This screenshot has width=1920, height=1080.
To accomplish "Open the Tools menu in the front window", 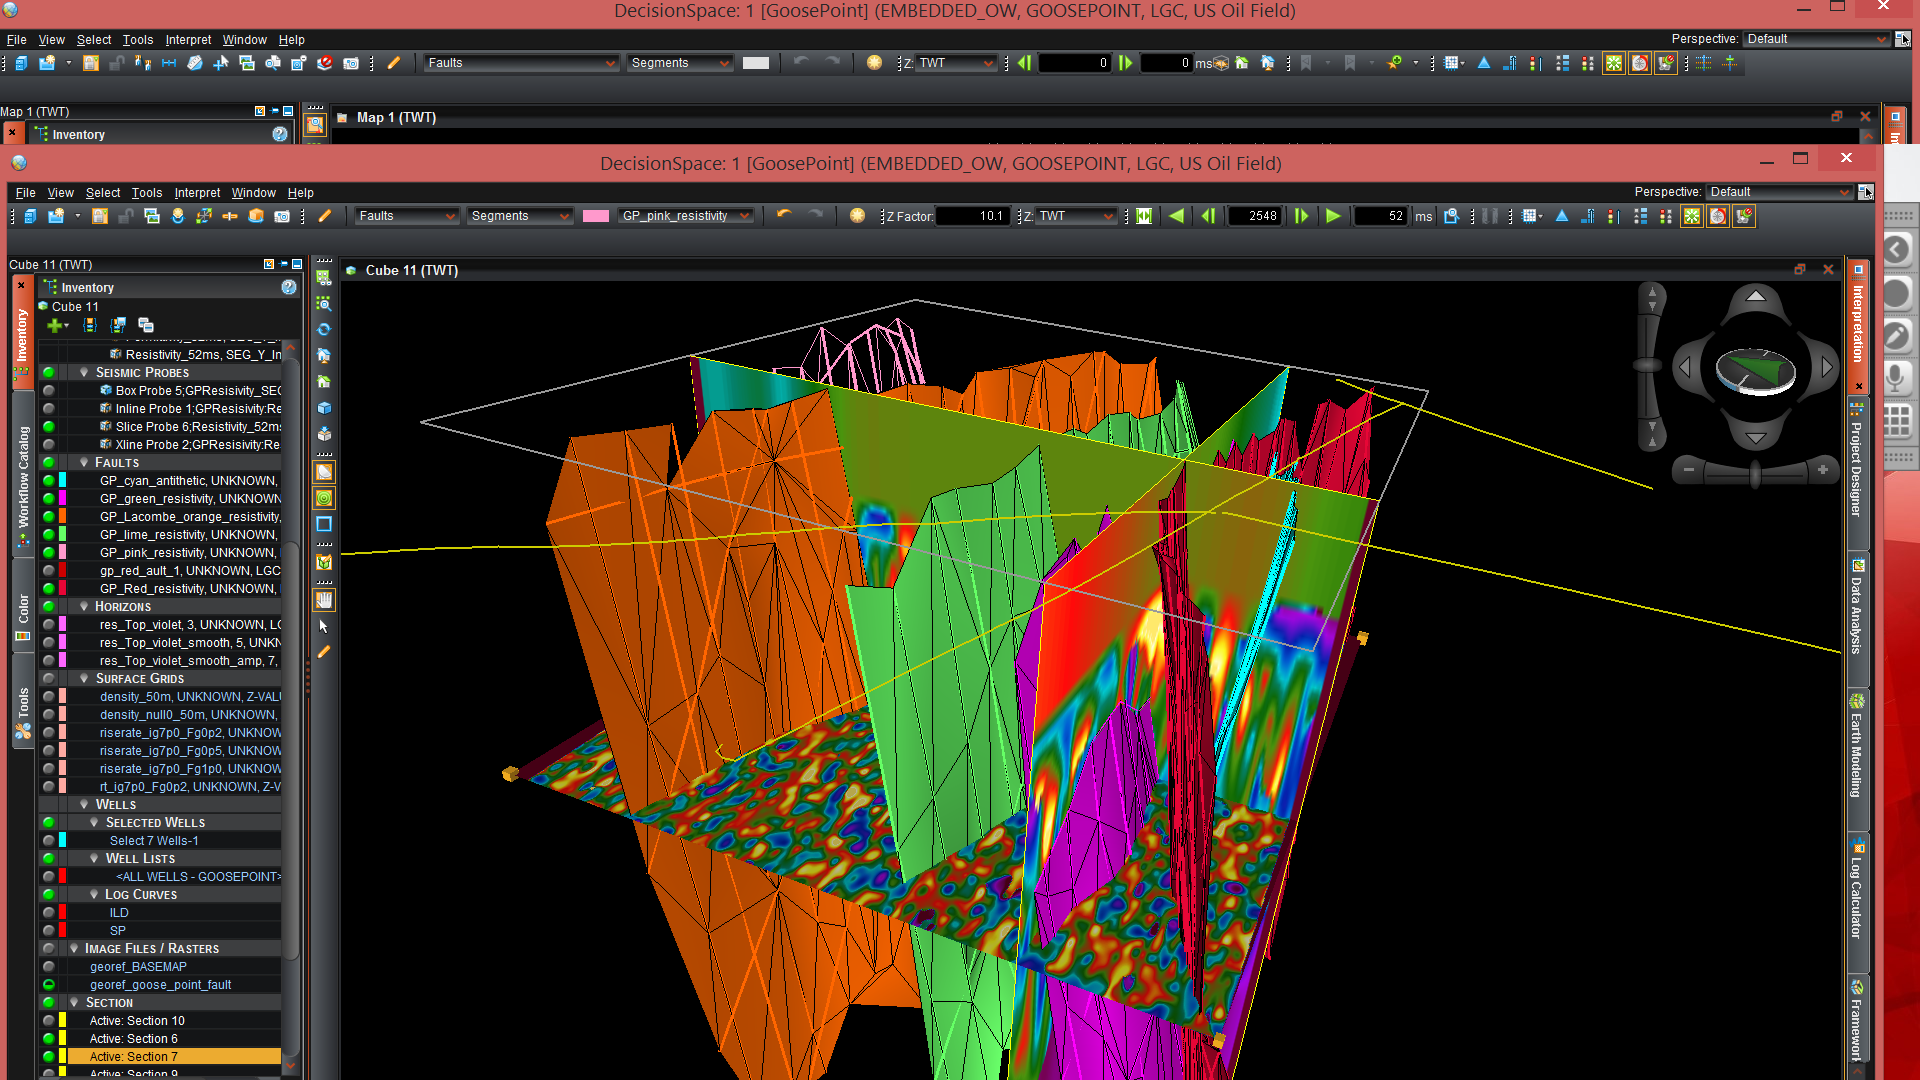I will tap(146, 193).
